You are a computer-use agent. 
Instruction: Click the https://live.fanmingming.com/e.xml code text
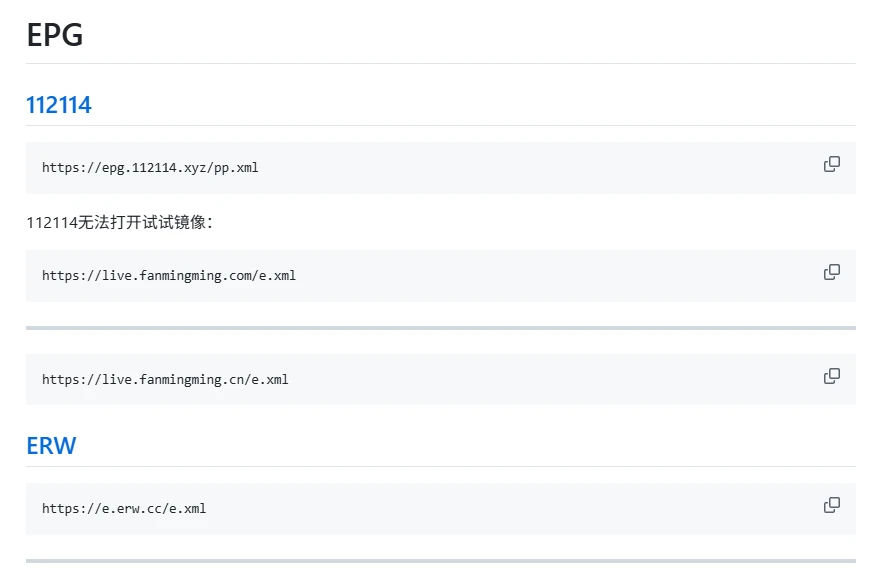click(x=169, y=276)
